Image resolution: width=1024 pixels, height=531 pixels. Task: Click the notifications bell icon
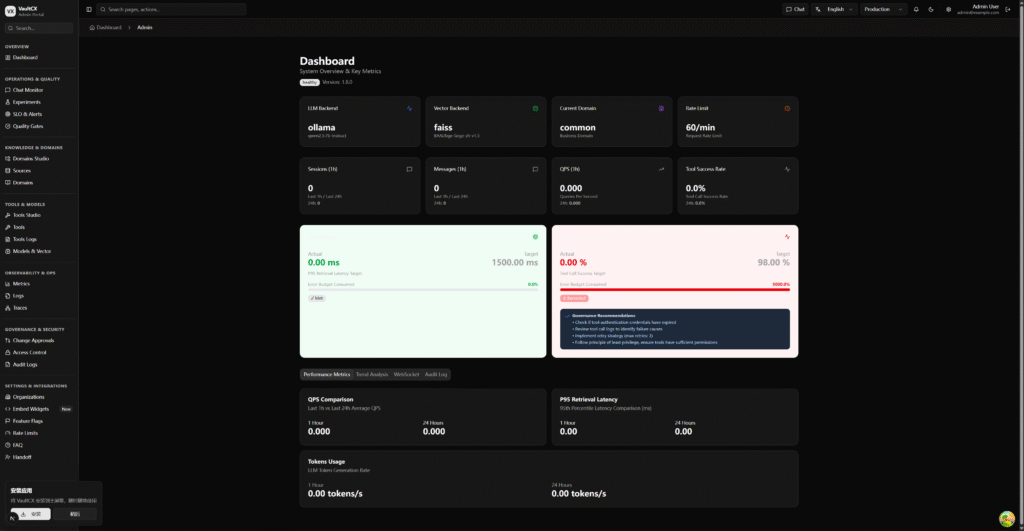[x=916, y=9]
